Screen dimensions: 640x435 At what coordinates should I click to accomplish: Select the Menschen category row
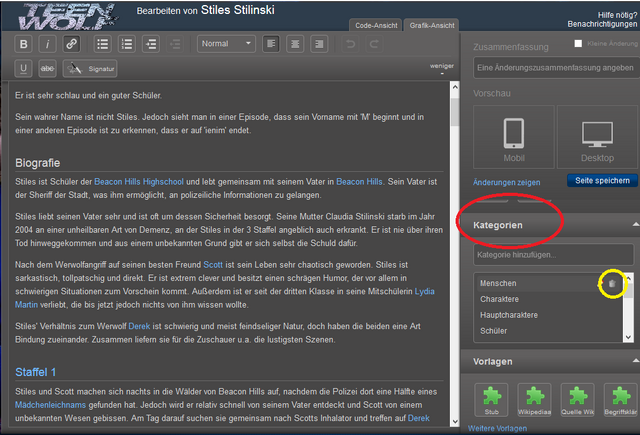tap(549, 283)
